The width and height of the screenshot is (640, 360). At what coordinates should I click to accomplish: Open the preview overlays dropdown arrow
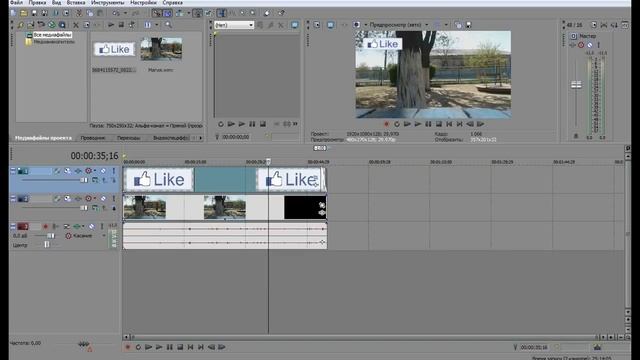coord(446,25)
